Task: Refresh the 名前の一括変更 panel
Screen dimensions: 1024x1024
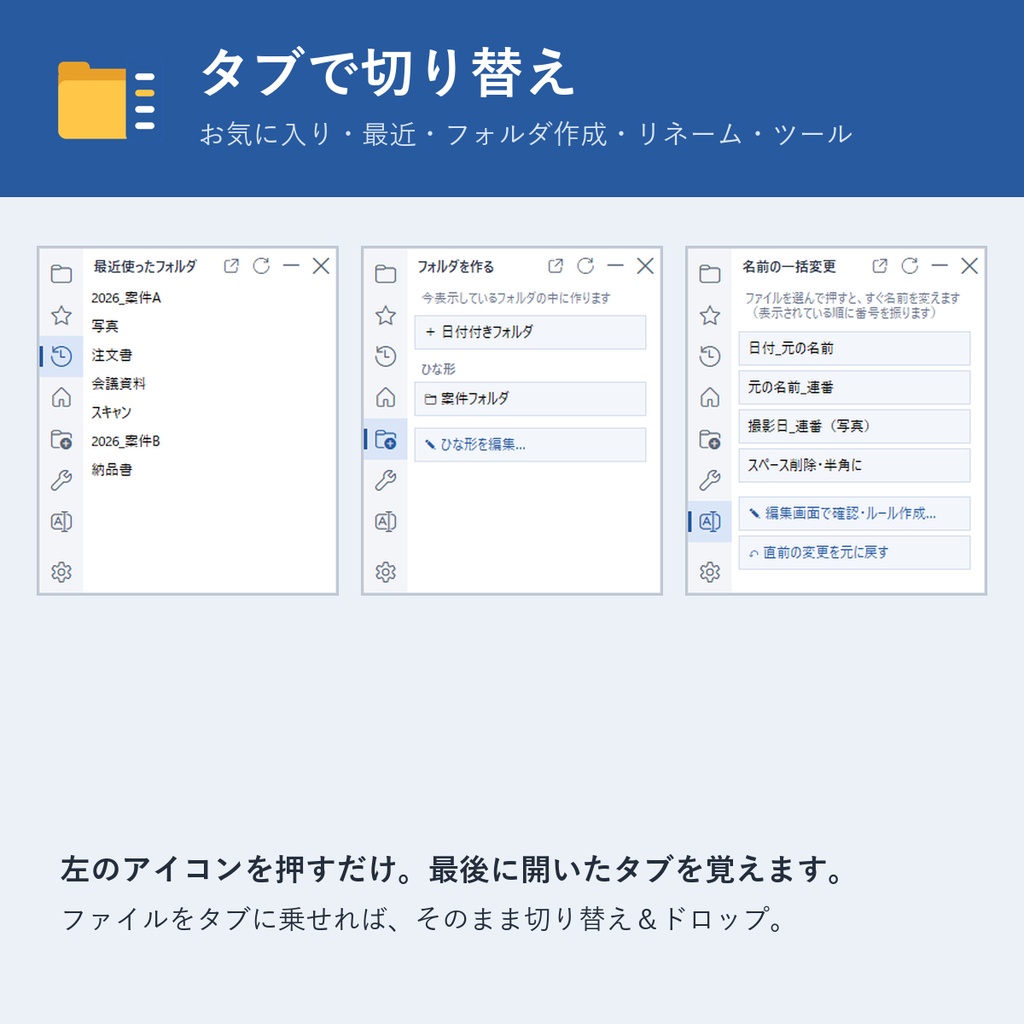Action: (x=910, y=266)
